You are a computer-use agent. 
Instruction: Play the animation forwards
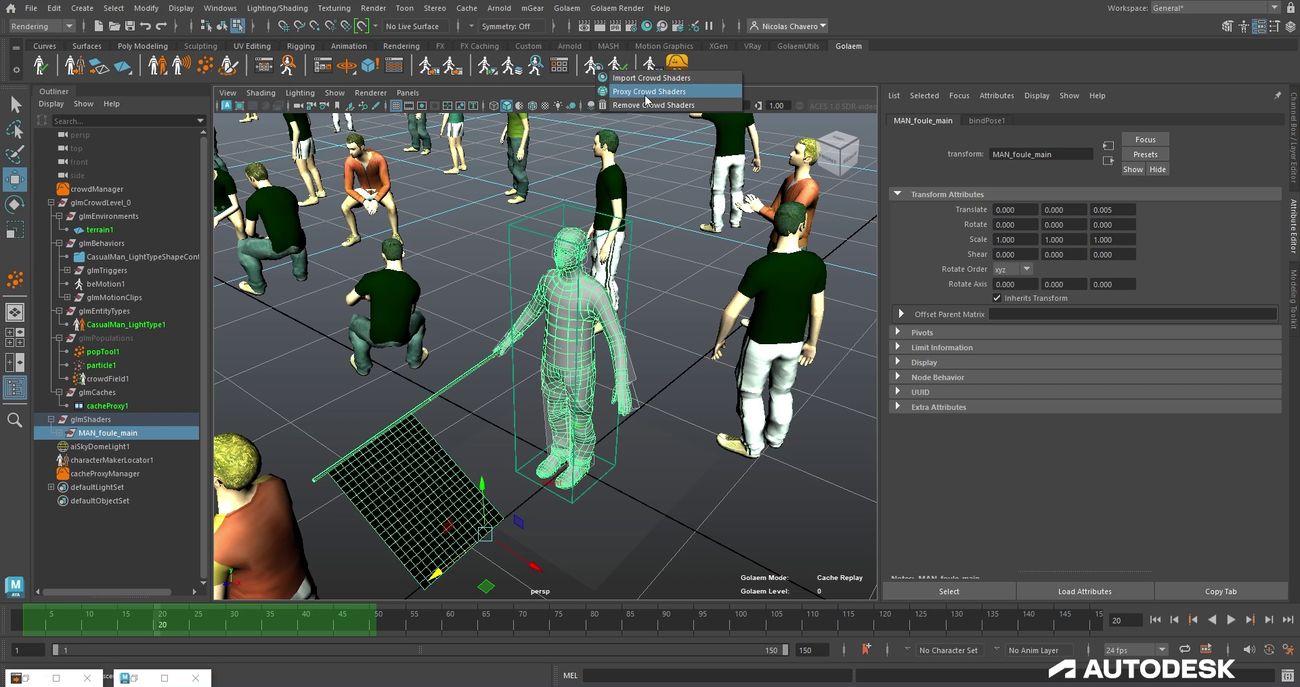coord(1230,620)
